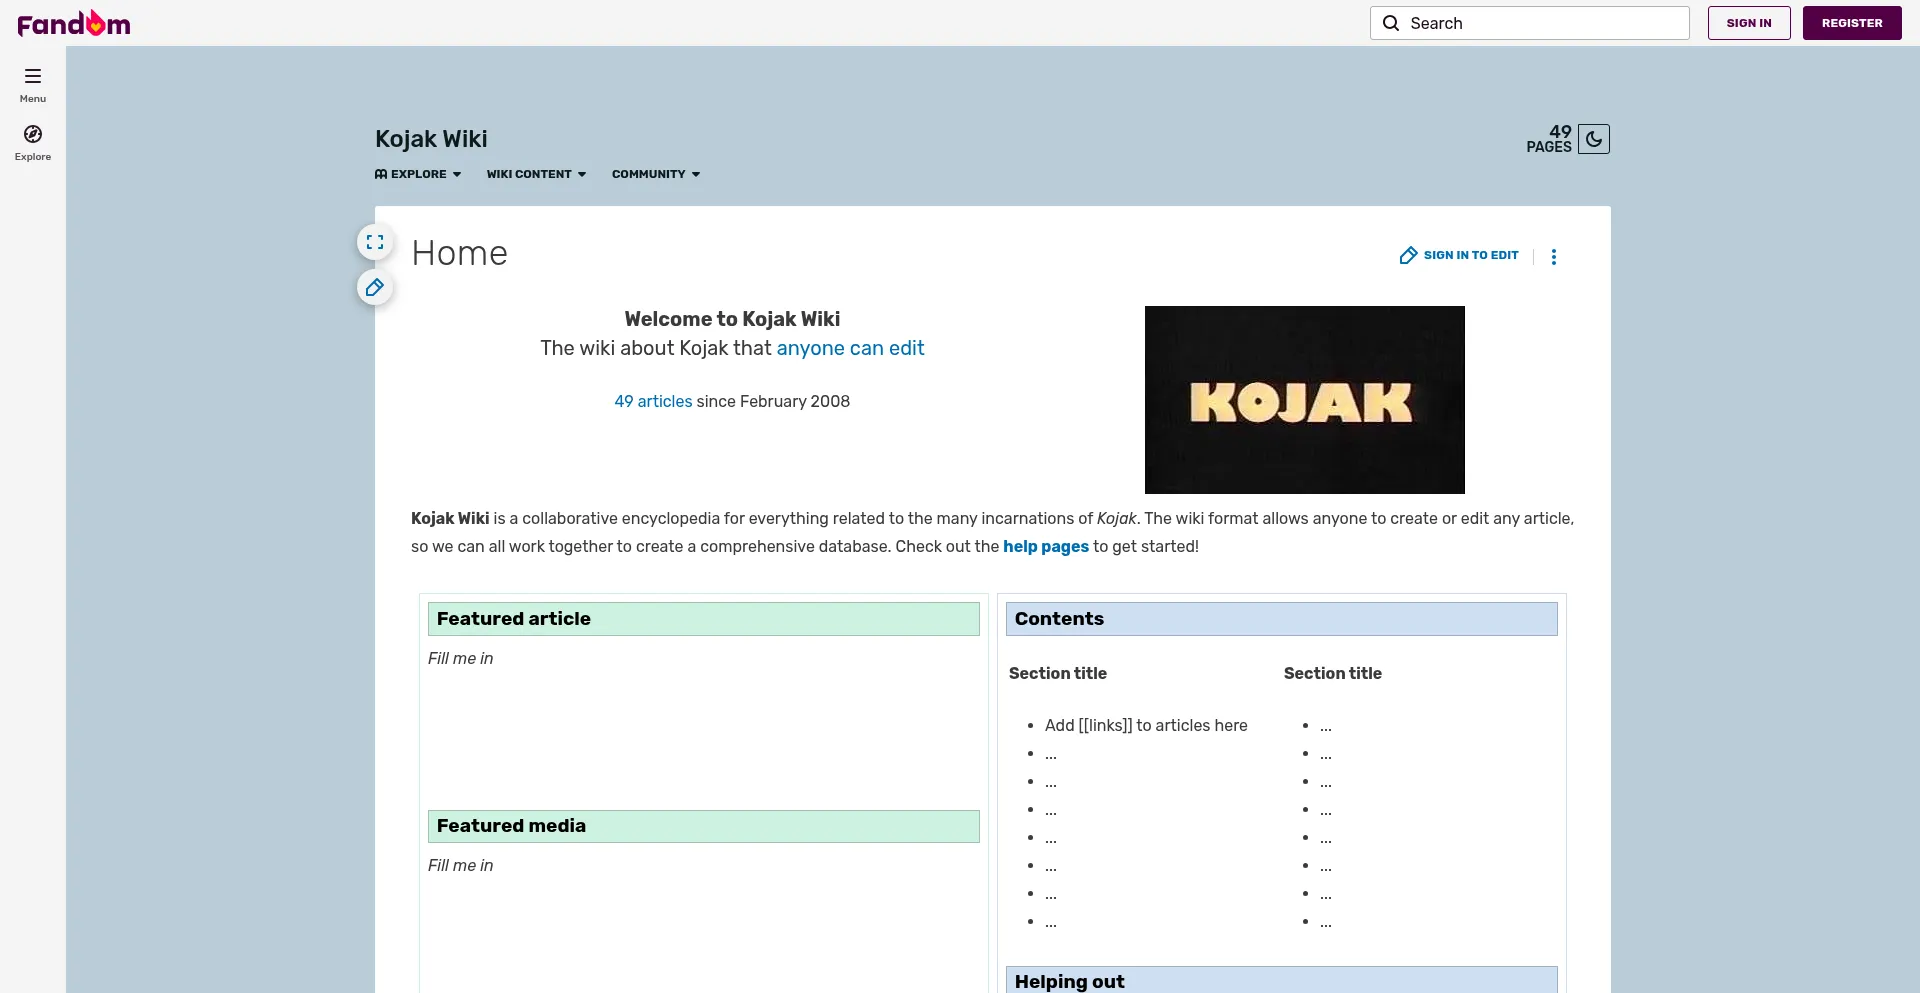Open the 'anyone can edit' link
Screen dimensions: 1920x993
[x=850, y=348]
